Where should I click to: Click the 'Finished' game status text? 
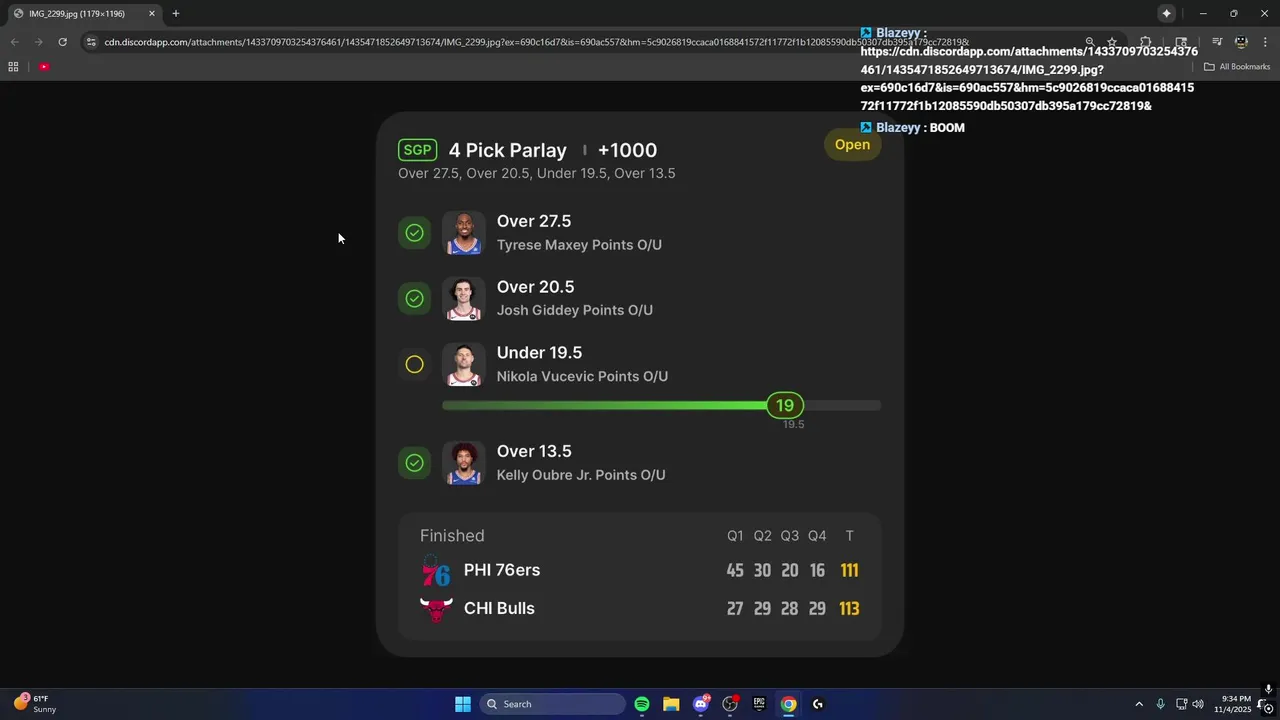(452, 536)
